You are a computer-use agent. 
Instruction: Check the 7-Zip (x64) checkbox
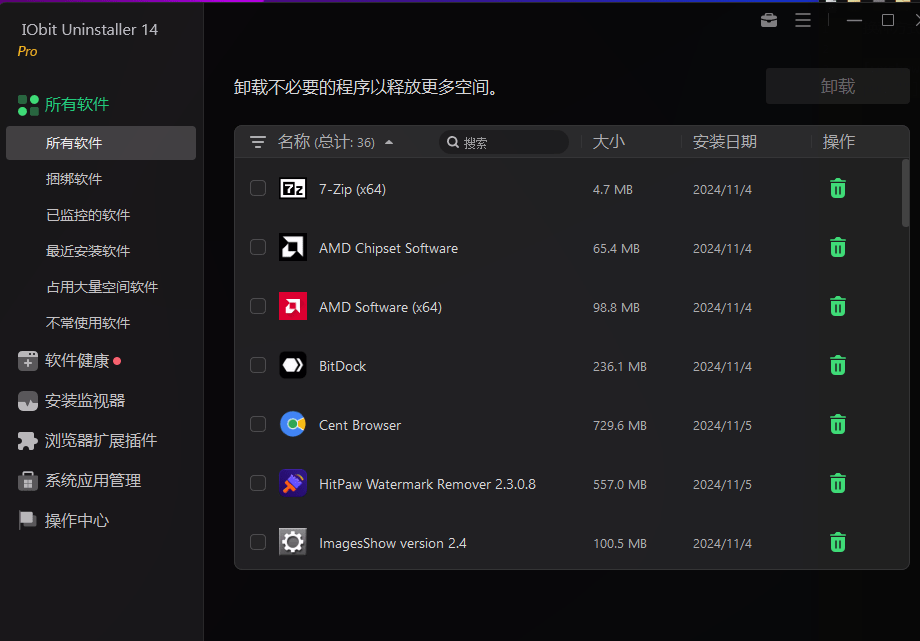(x=258, y=188)
